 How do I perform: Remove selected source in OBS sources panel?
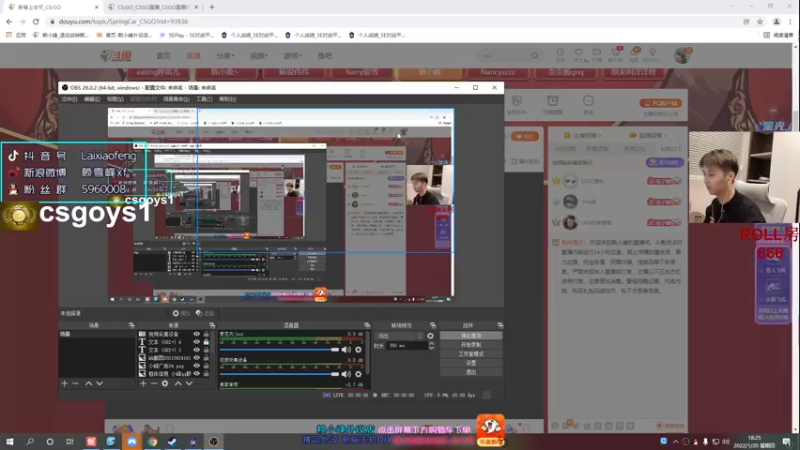tap(154, 383)
